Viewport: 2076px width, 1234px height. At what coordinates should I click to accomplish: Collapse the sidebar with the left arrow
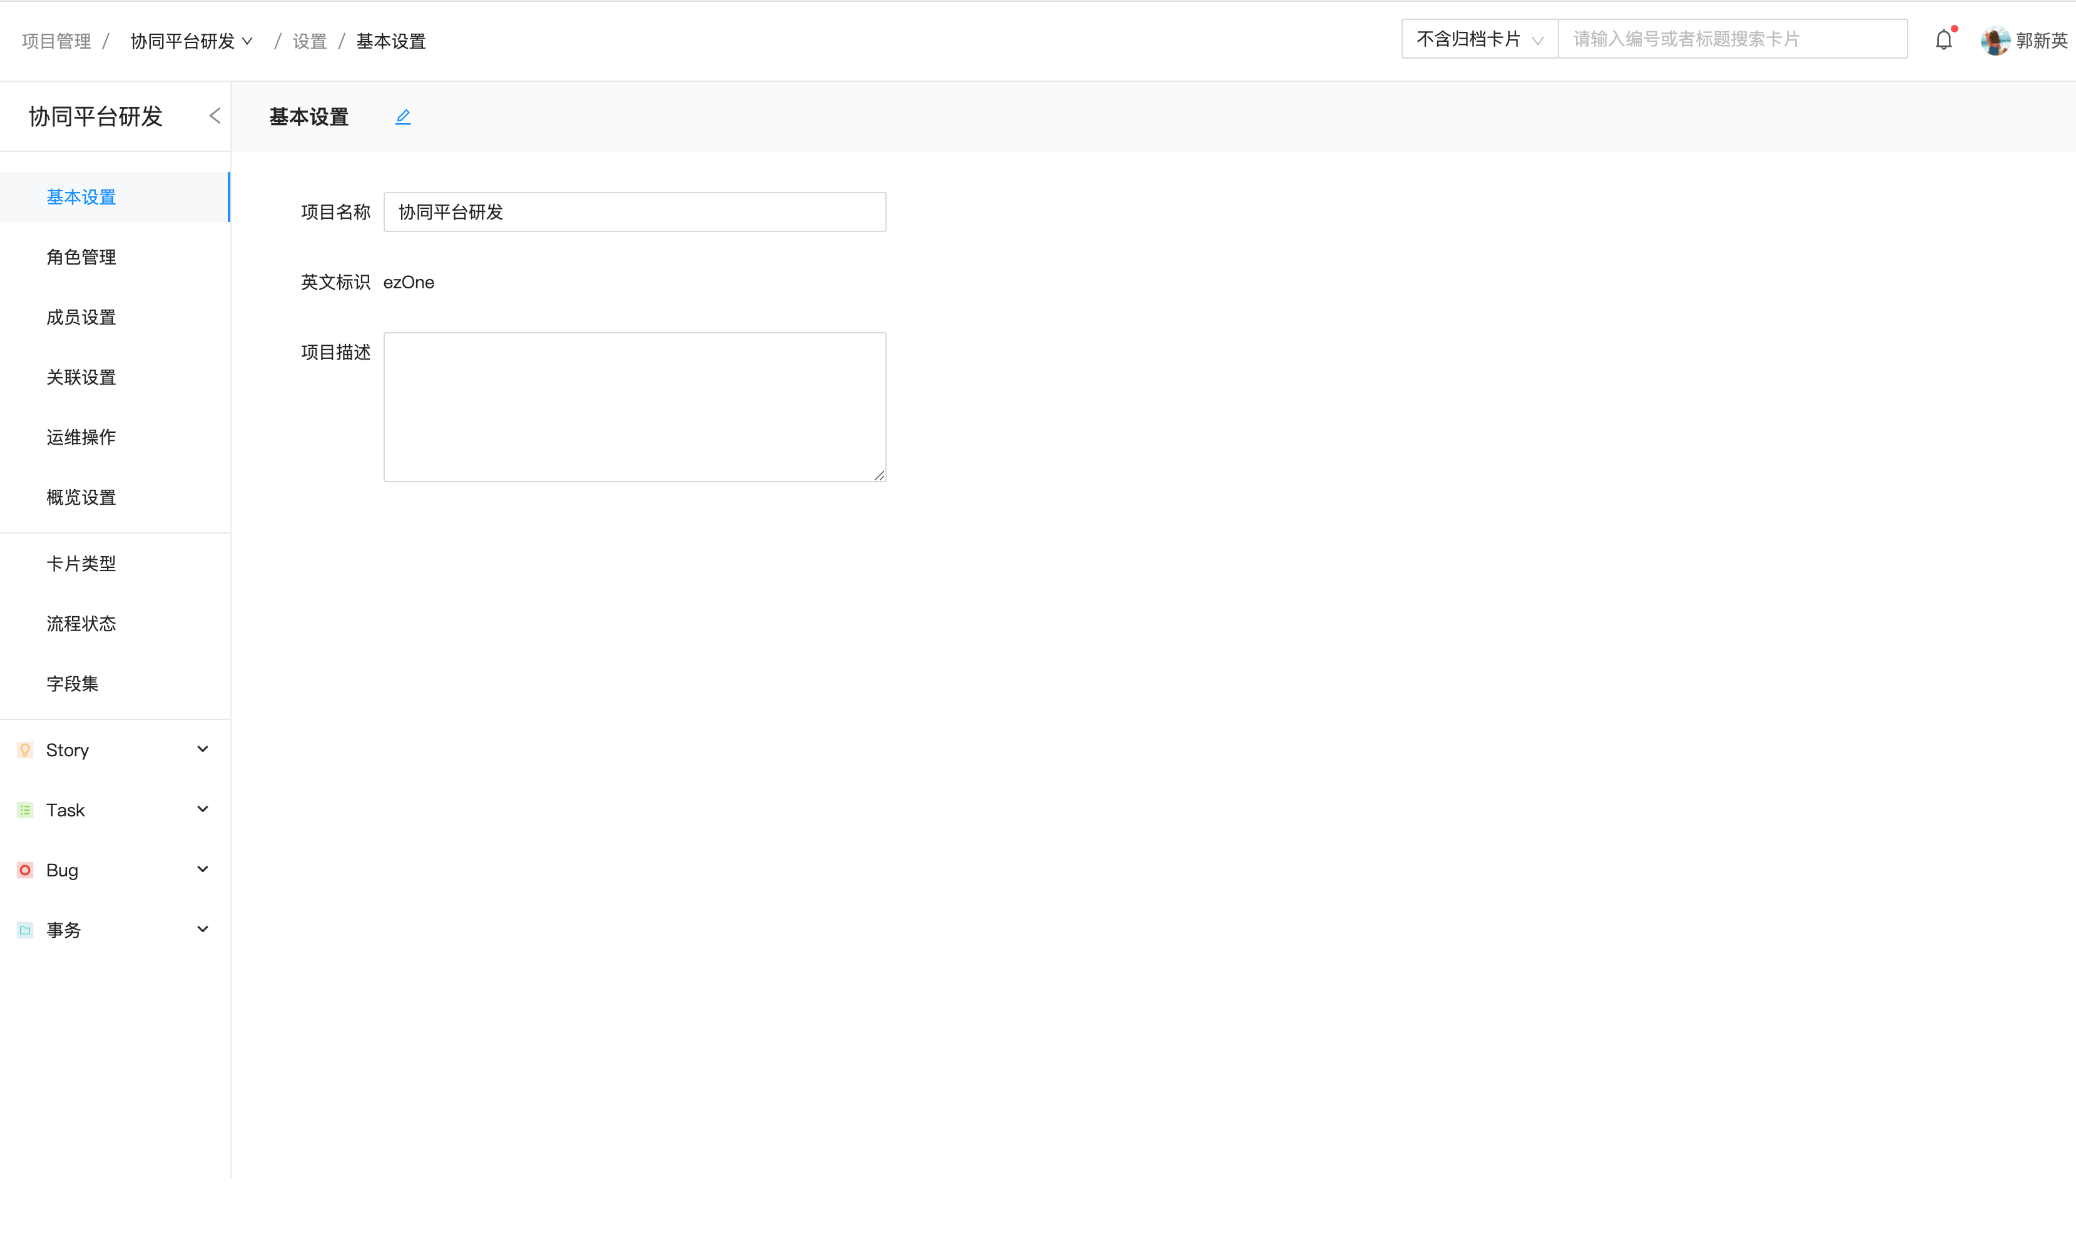(214, 116)
